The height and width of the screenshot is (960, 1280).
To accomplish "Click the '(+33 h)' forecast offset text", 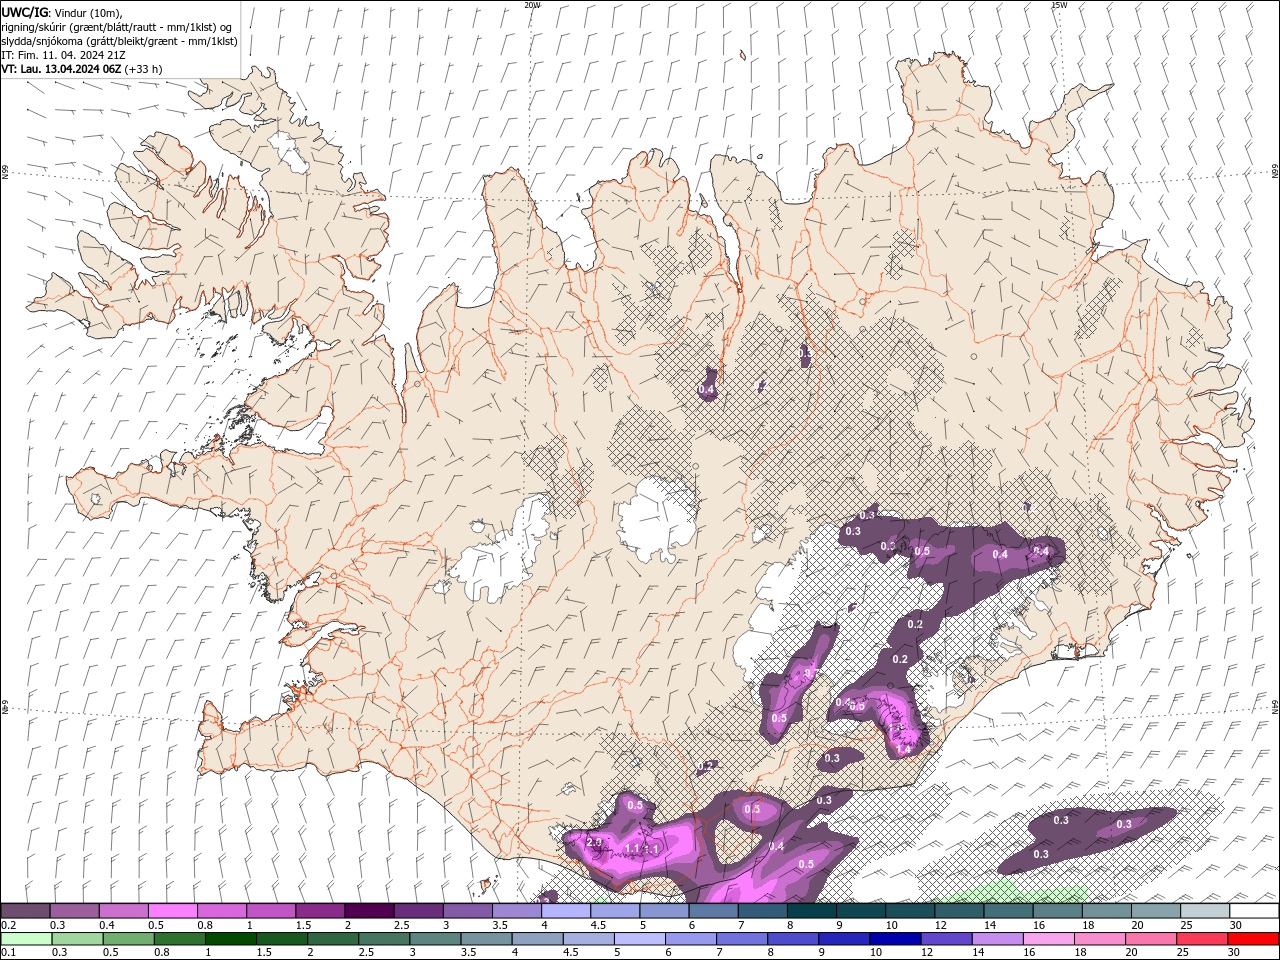I will point(144,69).
